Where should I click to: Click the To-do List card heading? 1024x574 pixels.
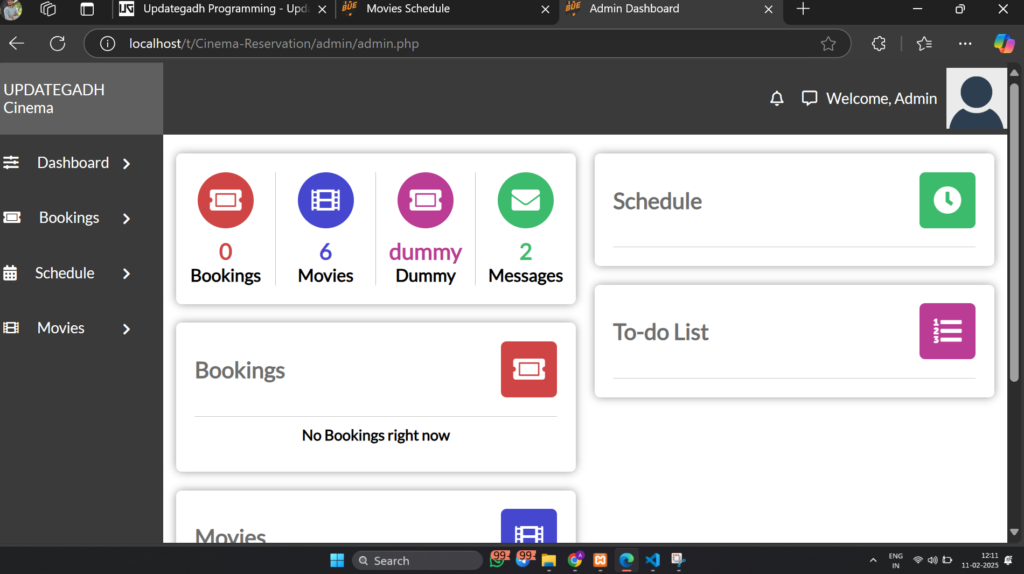[660, 332]
